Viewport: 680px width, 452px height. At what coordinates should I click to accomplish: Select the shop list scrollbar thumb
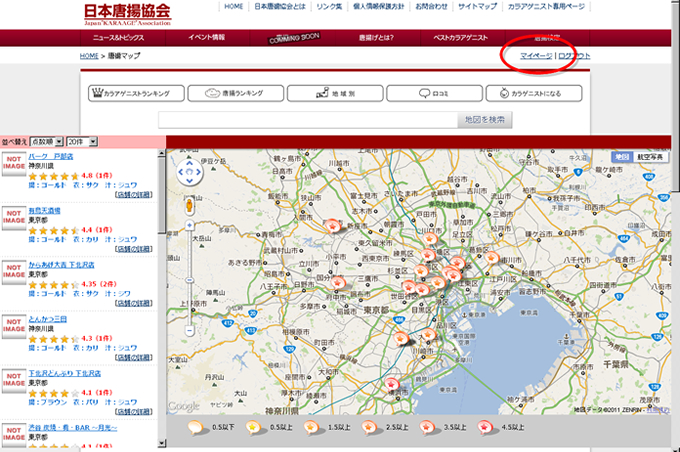tap(161, 195)
